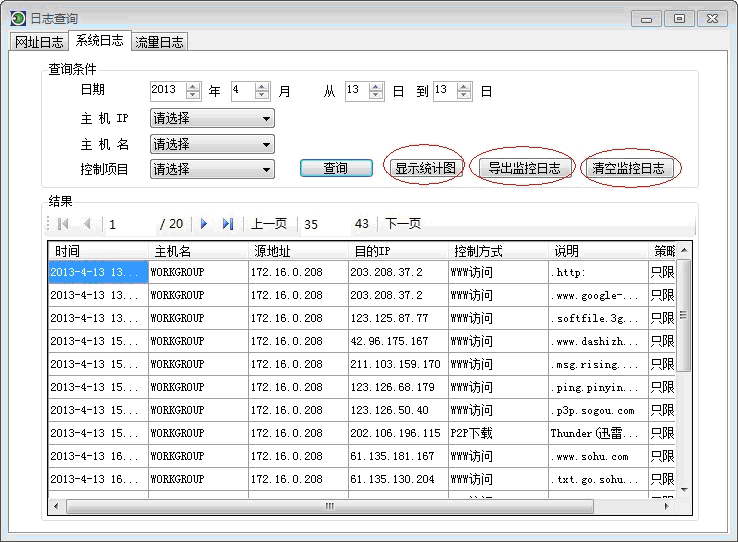This screenshot has width=738, height=542.
Task: Click the 查询 button
Action: coord(336,168)
